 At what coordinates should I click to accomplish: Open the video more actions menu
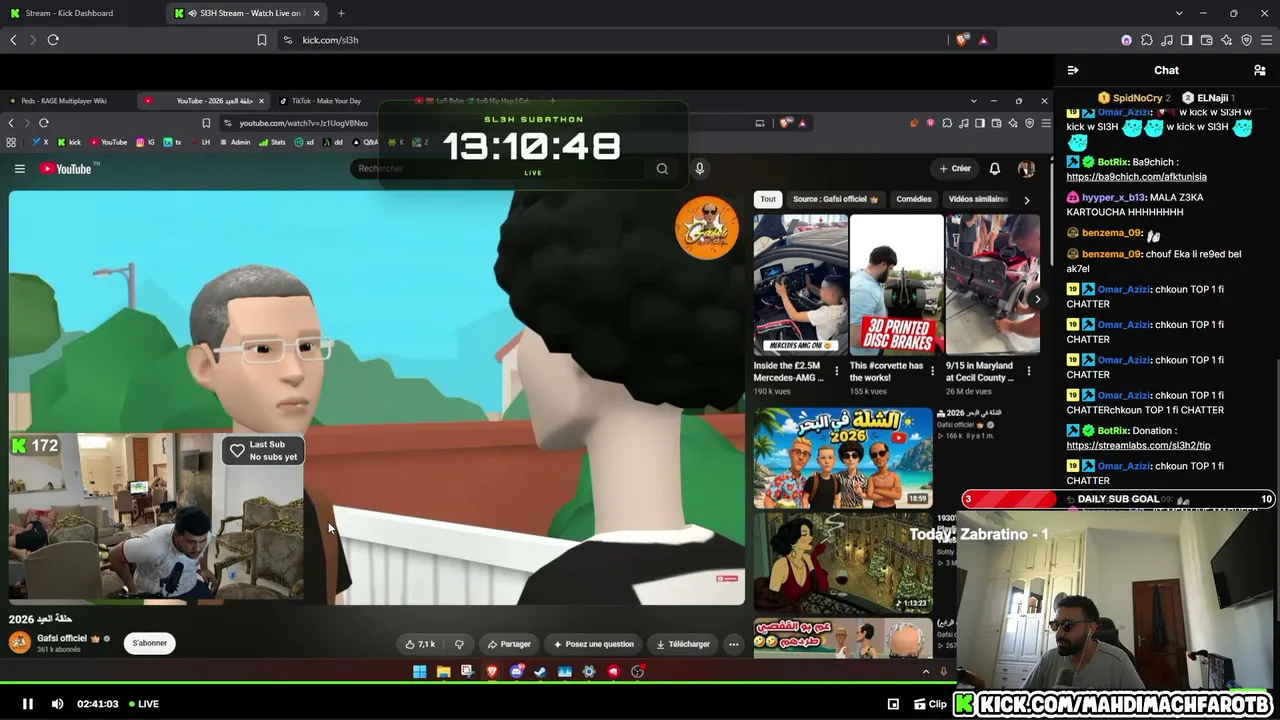point(734,644)
